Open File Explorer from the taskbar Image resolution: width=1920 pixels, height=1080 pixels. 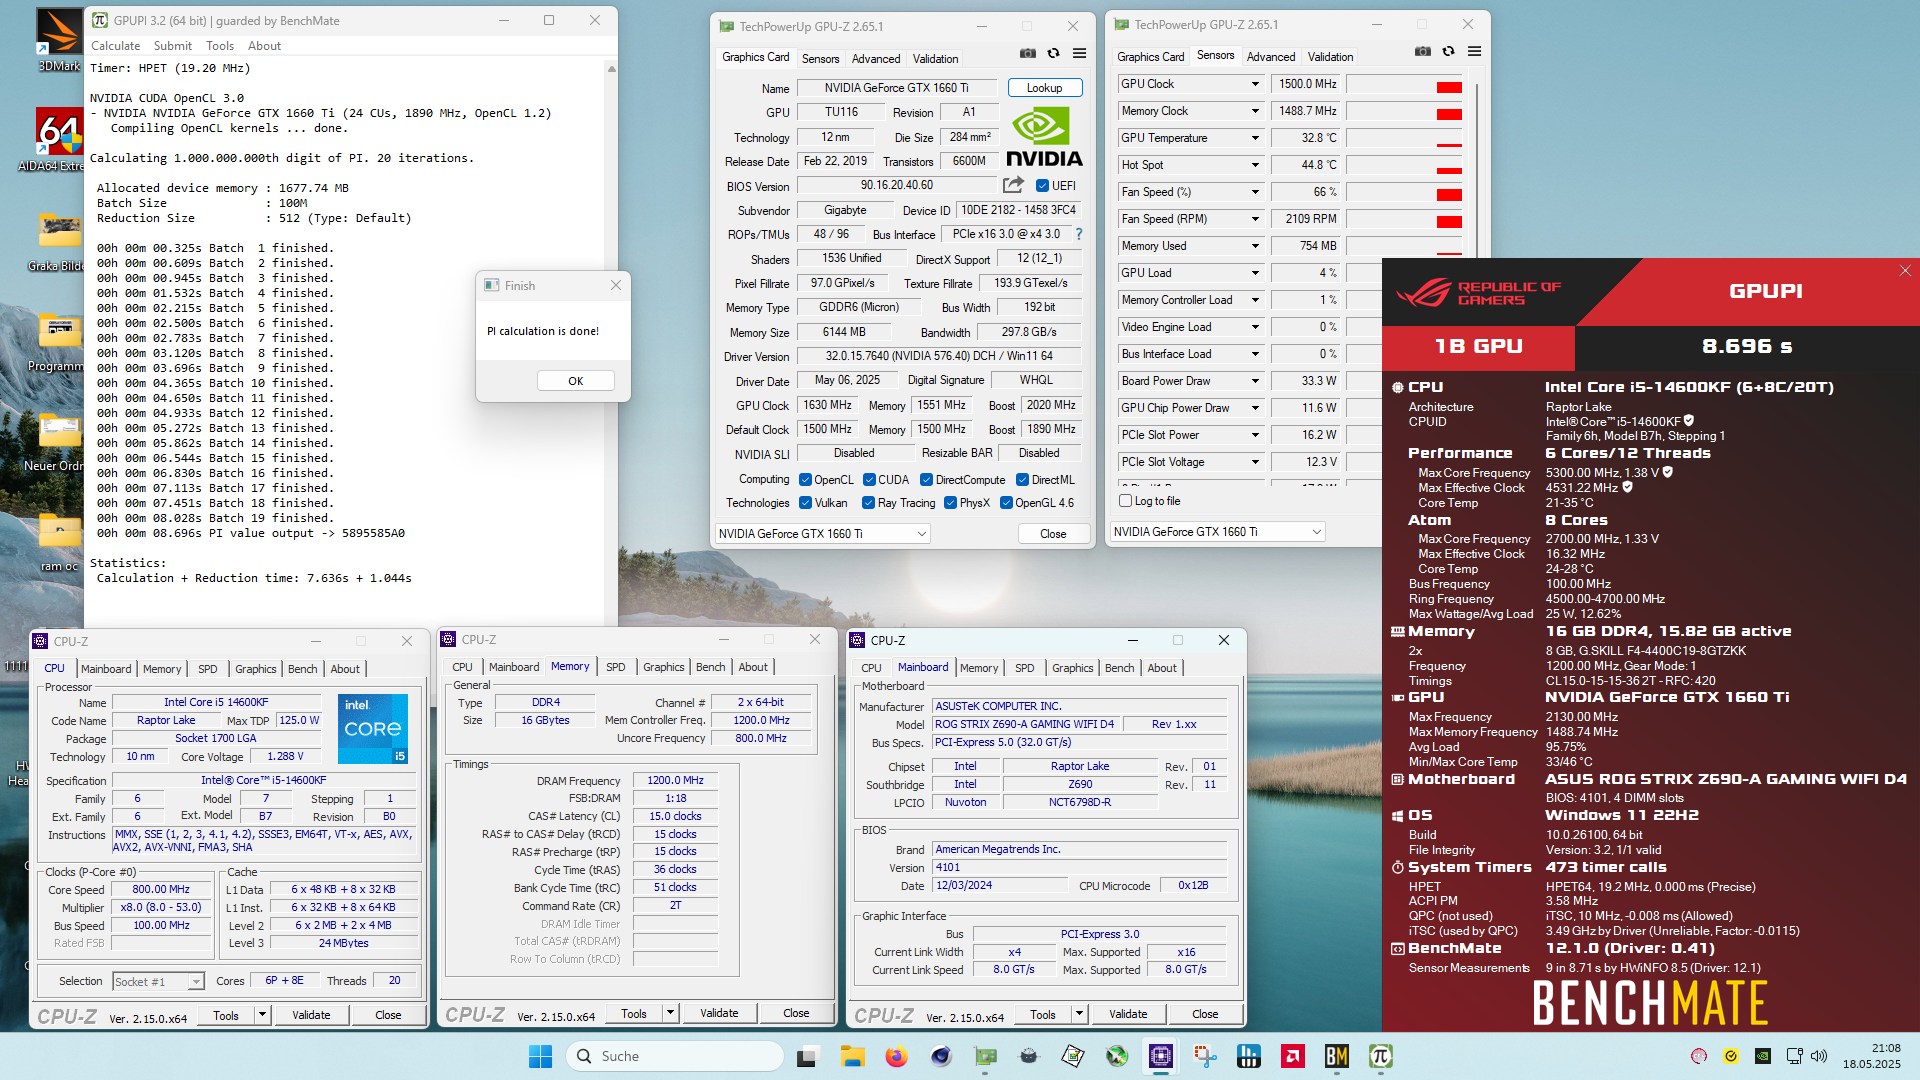852,1056
